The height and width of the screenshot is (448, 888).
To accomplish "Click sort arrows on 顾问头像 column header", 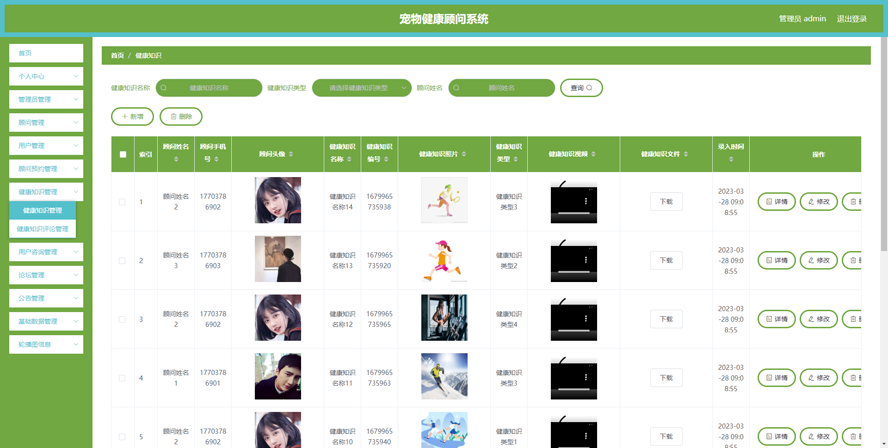I will [291, 154].
